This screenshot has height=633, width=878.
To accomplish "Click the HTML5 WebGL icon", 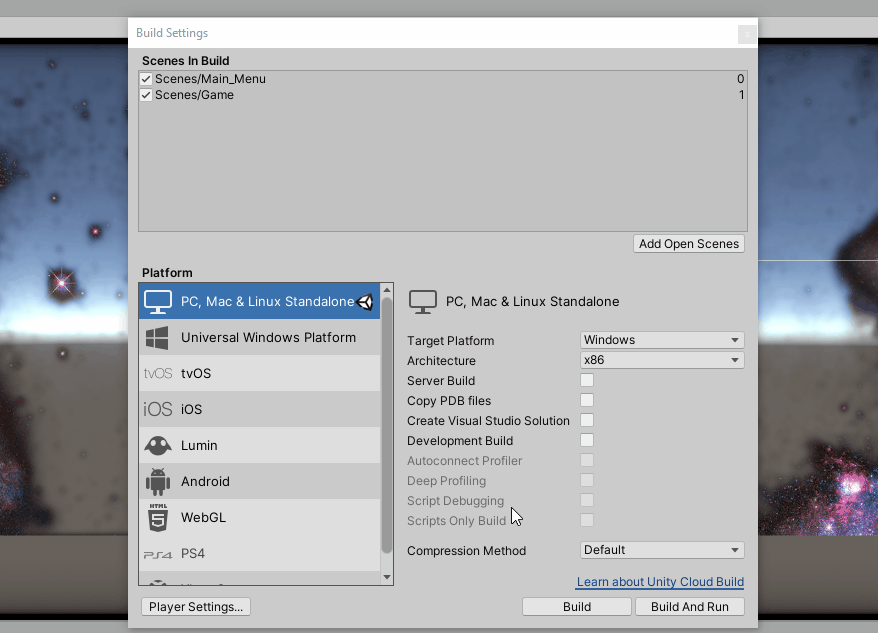I will [158, 517].
